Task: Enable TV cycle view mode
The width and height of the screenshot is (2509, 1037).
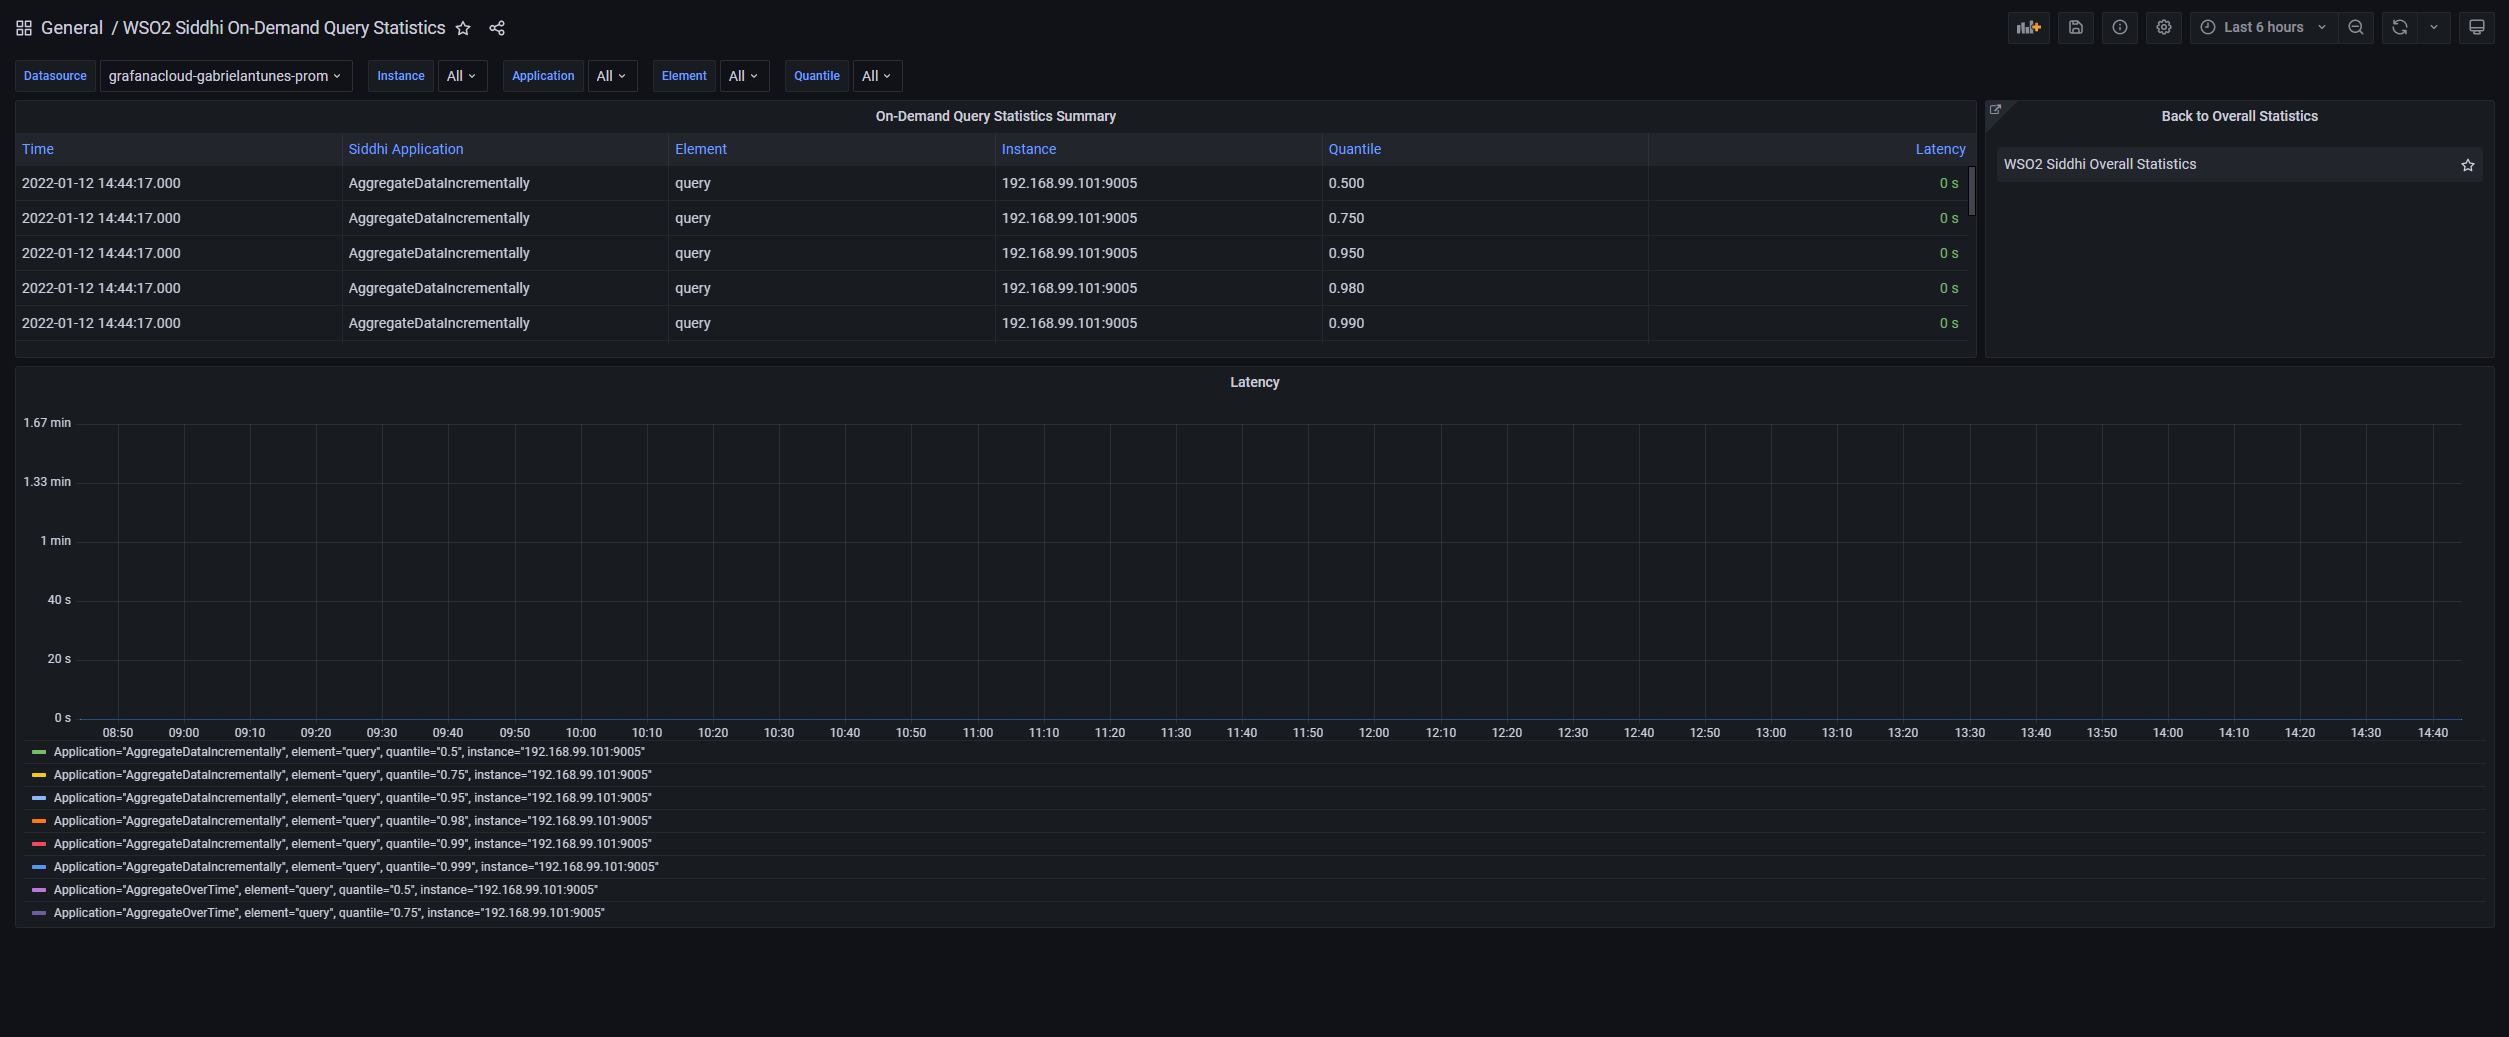Action: (x=2477, y=27)
